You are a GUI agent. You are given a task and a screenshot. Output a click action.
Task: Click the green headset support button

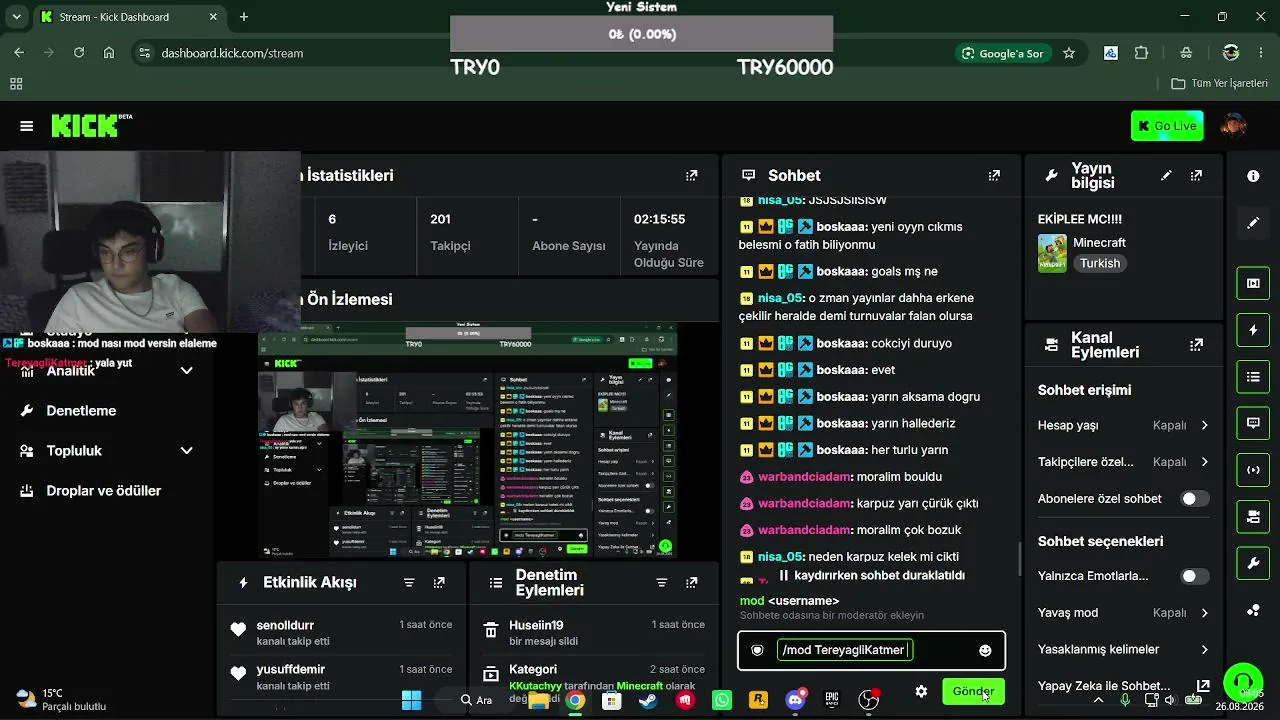1243,682
